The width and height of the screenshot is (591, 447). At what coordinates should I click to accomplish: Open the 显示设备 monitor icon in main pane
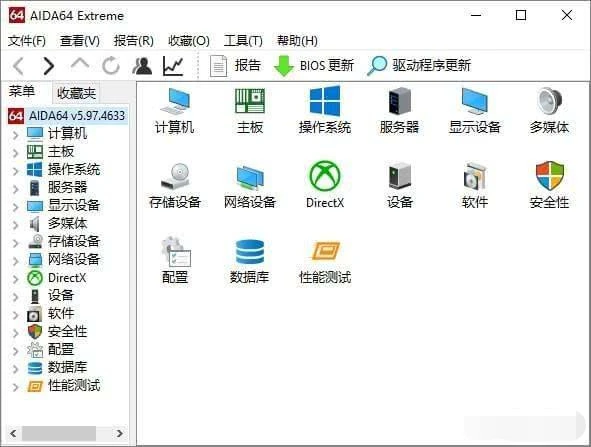pyautogui.click(x=475, y=101)
